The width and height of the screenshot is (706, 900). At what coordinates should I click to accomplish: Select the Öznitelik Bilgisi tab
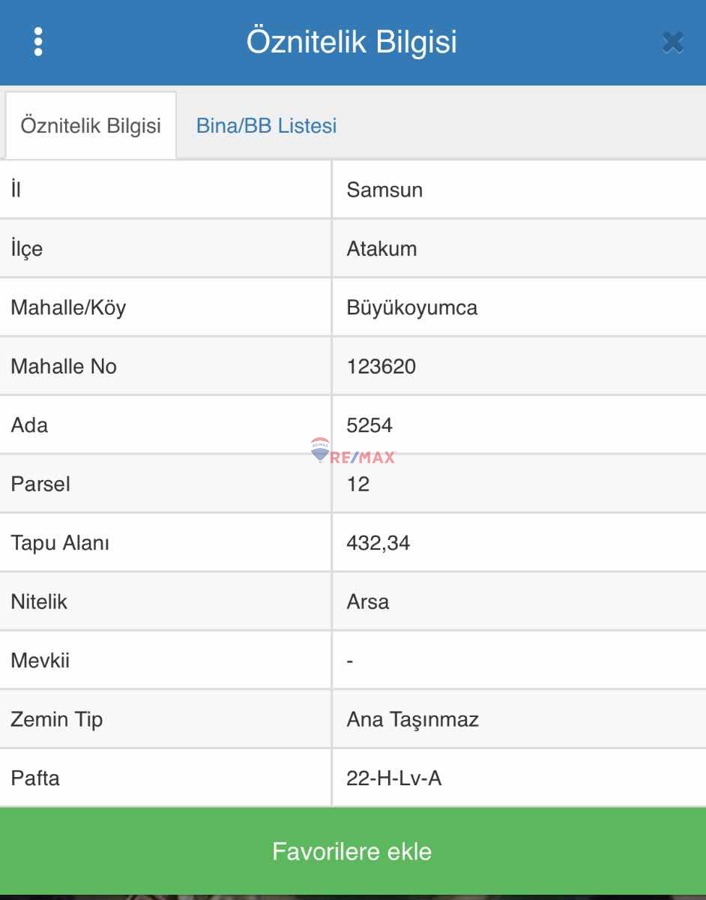91,126
